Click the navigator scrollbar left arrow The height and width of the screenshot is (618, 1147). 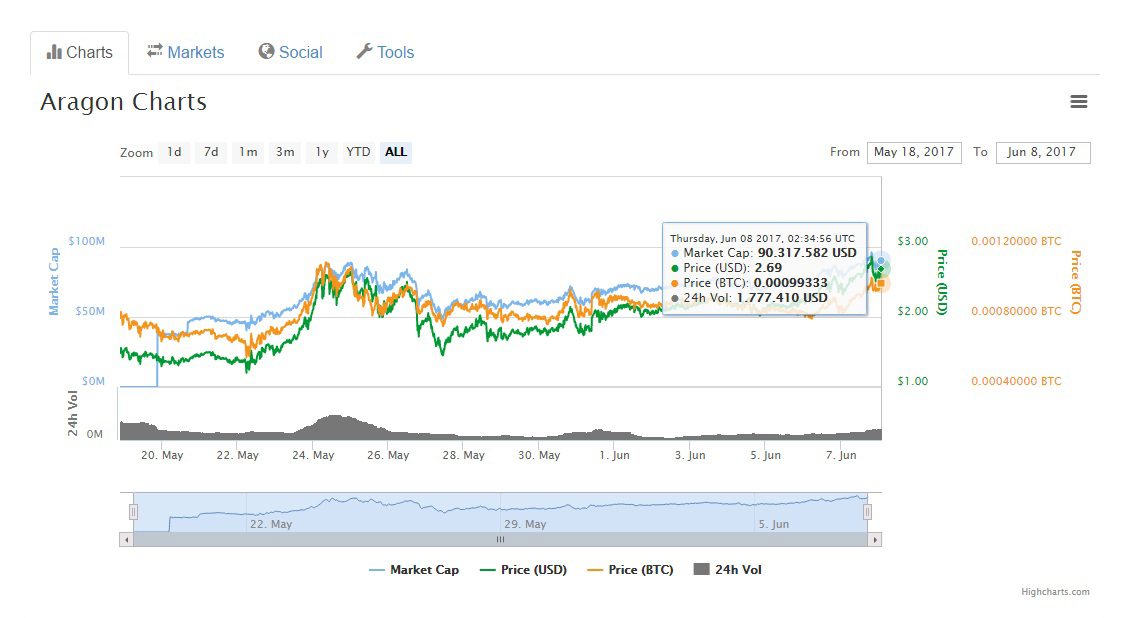click(x=127, y=540)
